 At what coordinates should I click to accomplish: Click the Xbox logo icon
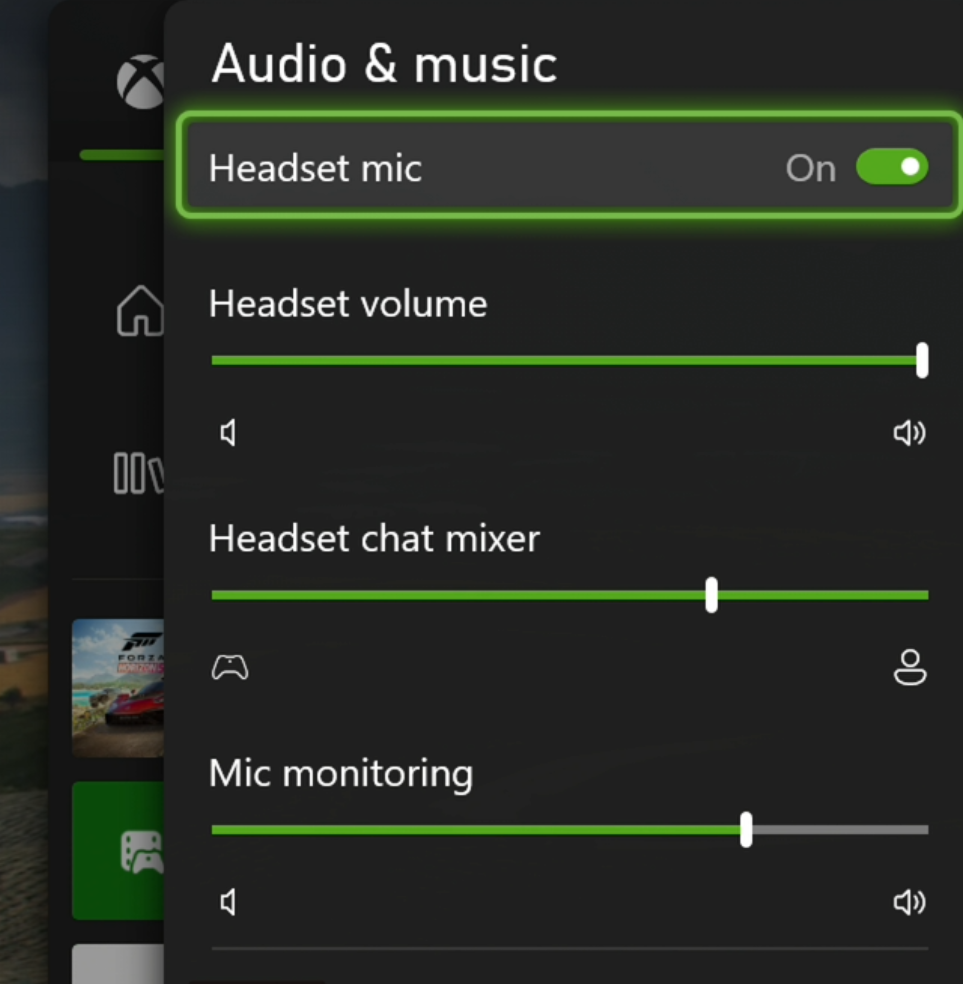pyautogui.click(x=140, y=82)
